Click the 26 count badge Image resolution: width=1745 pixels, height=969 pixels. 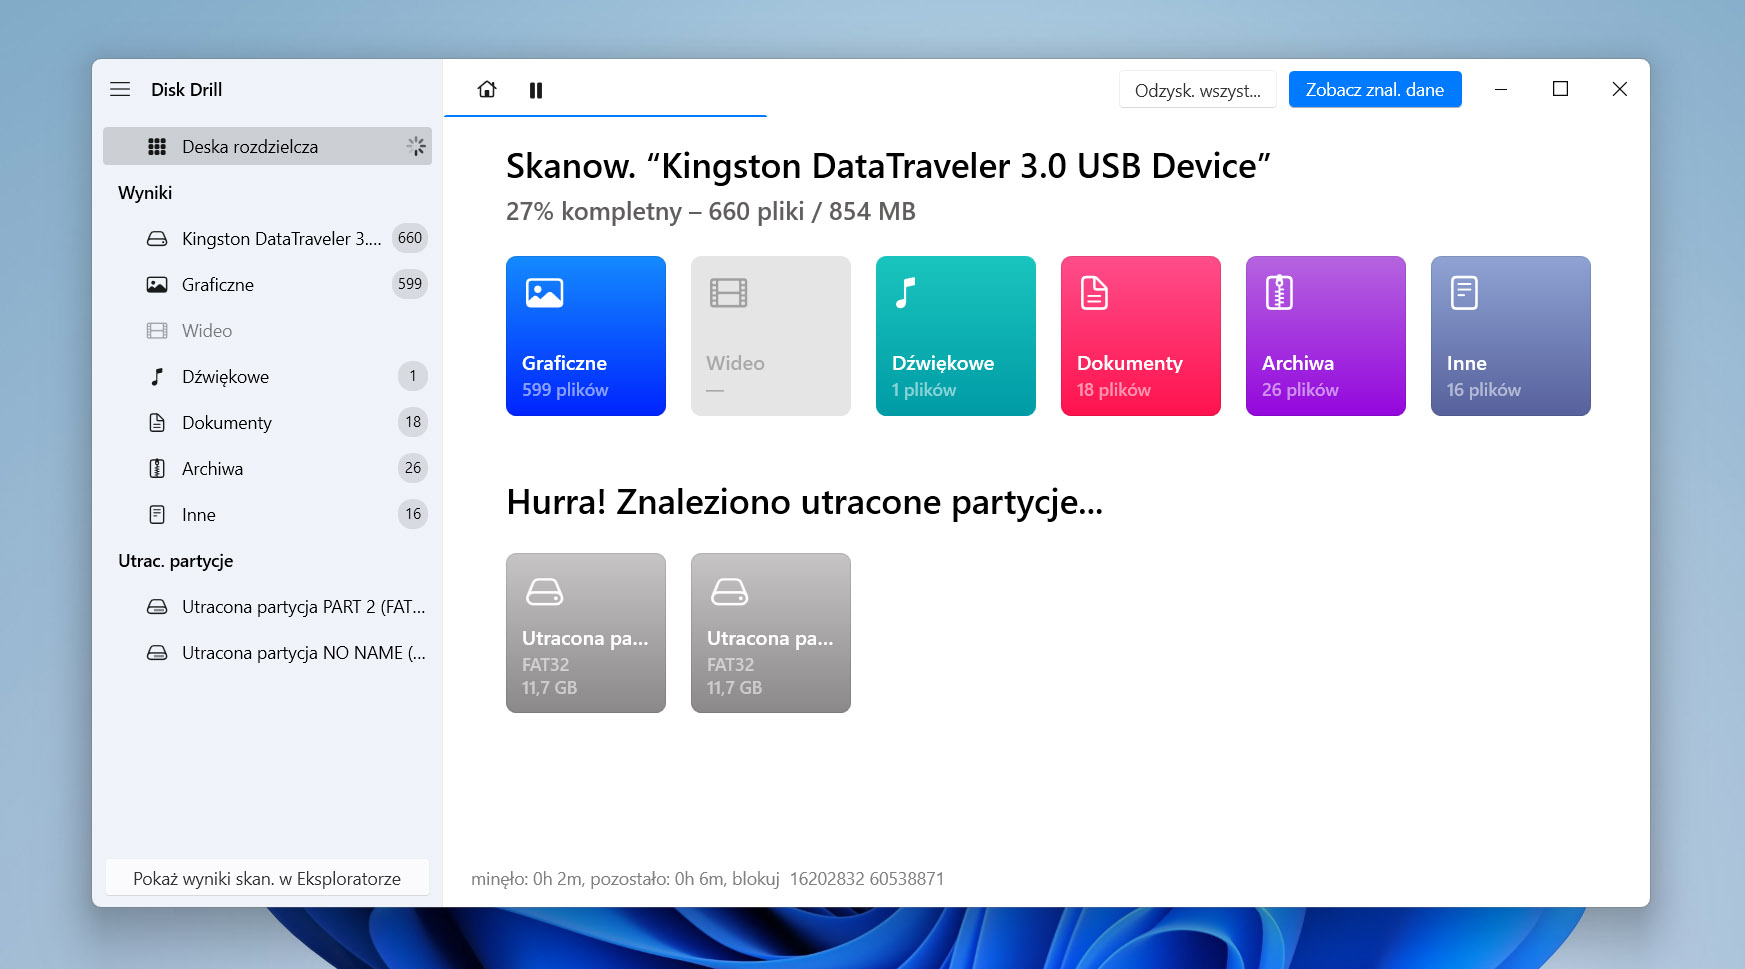(413, 468)
